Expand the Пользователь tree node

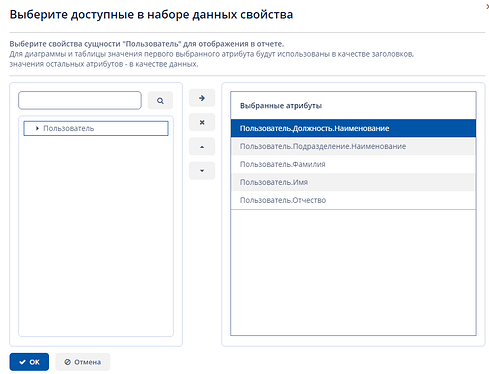coord(37,128)
